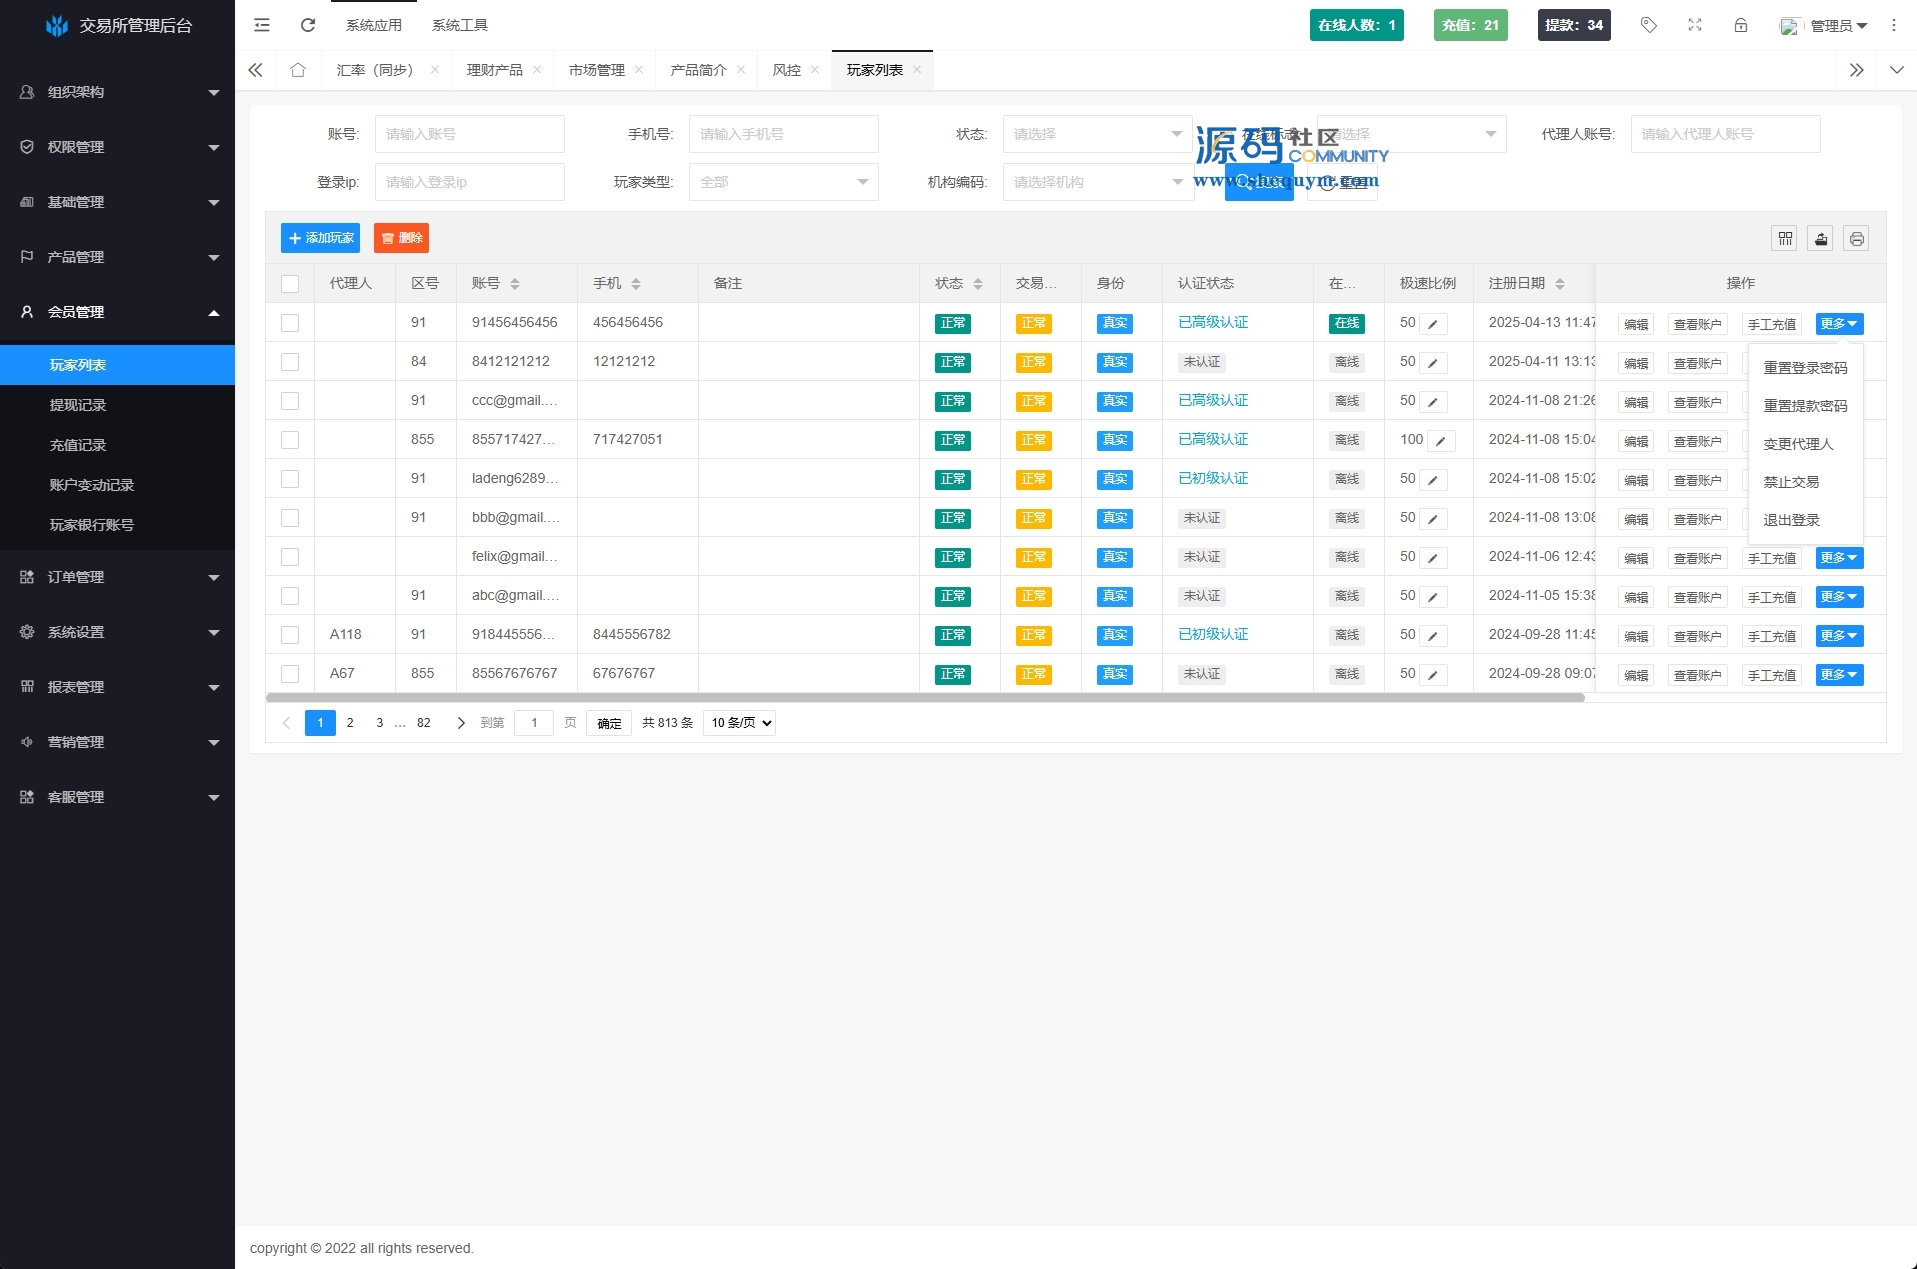1917x1269 pixels.
Task: Click the refresh icon in top bar
Action: [x=308, y=25]
